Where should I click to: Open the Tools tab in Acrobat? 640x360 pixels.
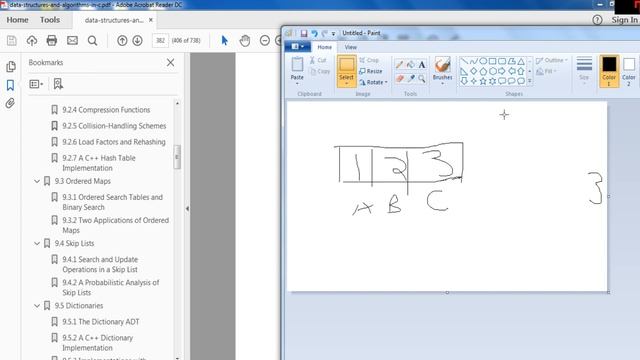tap(50, 20)
